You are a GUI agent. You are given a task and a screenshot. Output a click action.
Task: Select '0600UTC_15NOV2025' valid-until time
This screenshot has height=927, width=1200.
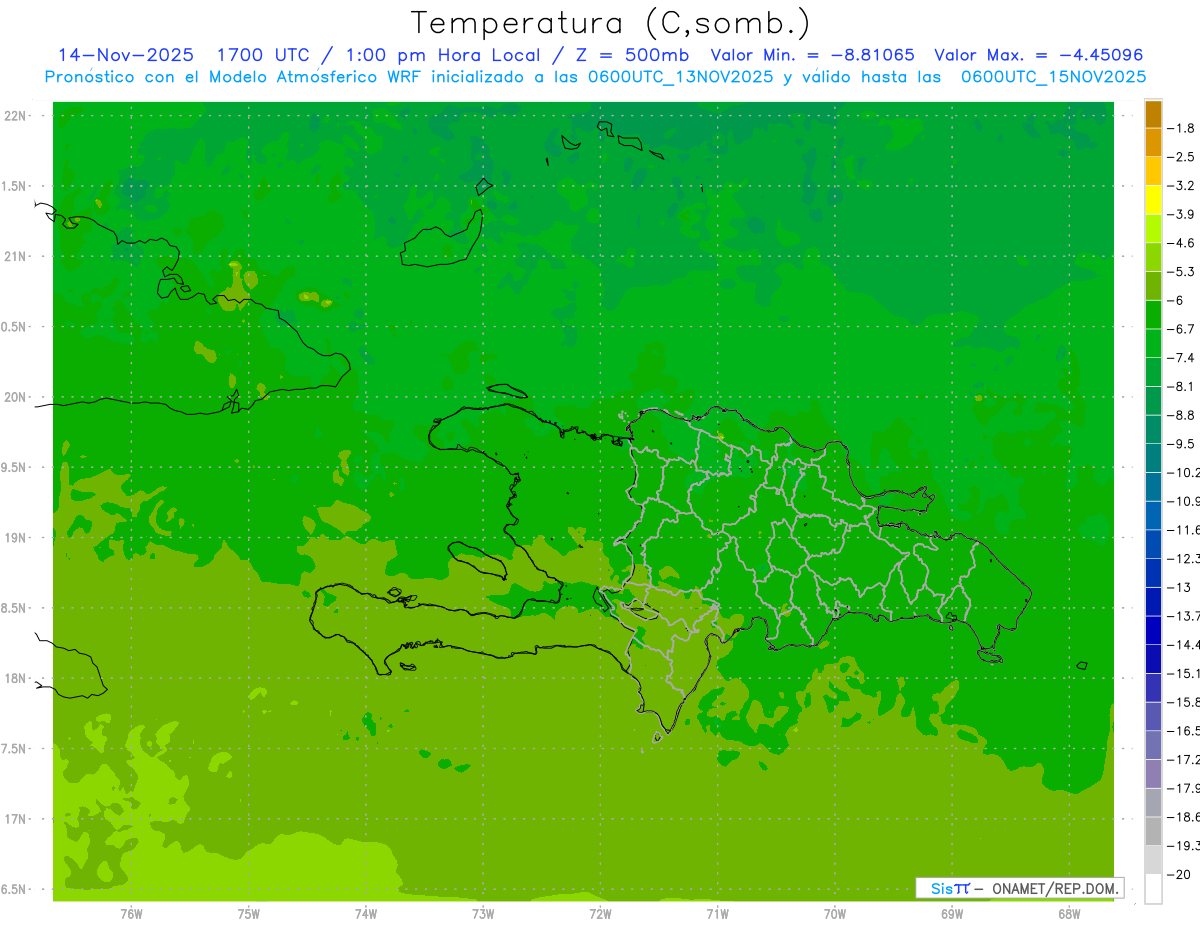coord(1053,77)
